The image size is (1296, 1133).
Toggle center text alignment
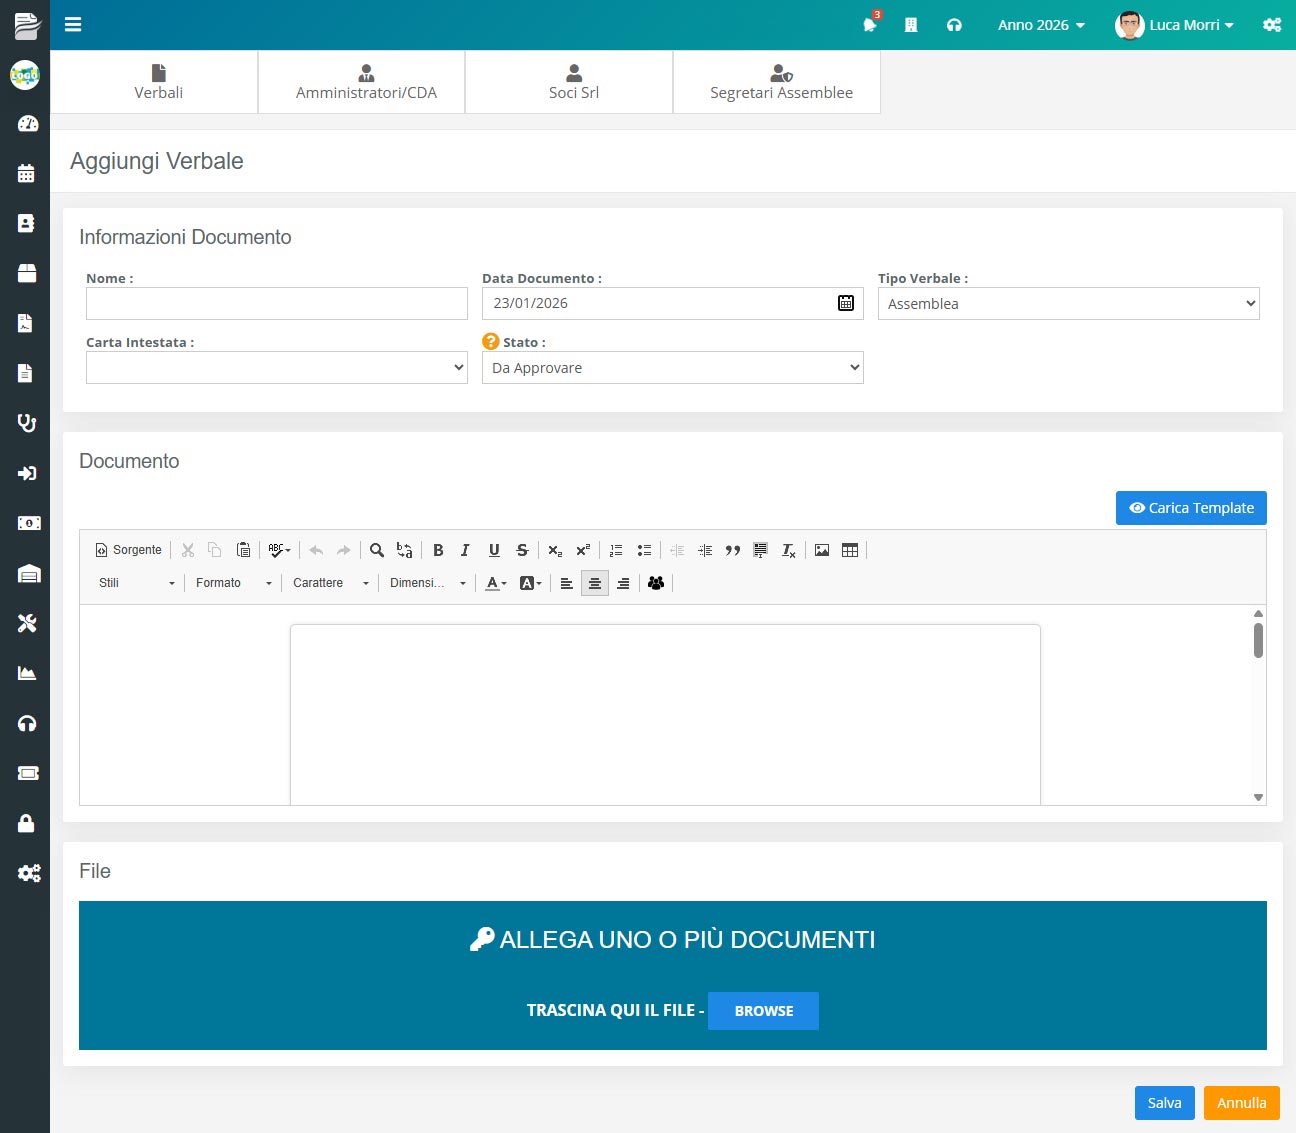595,583
